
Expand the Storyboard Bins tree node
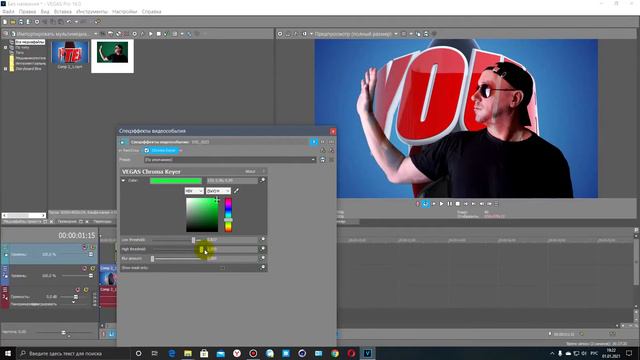[5, 69]
